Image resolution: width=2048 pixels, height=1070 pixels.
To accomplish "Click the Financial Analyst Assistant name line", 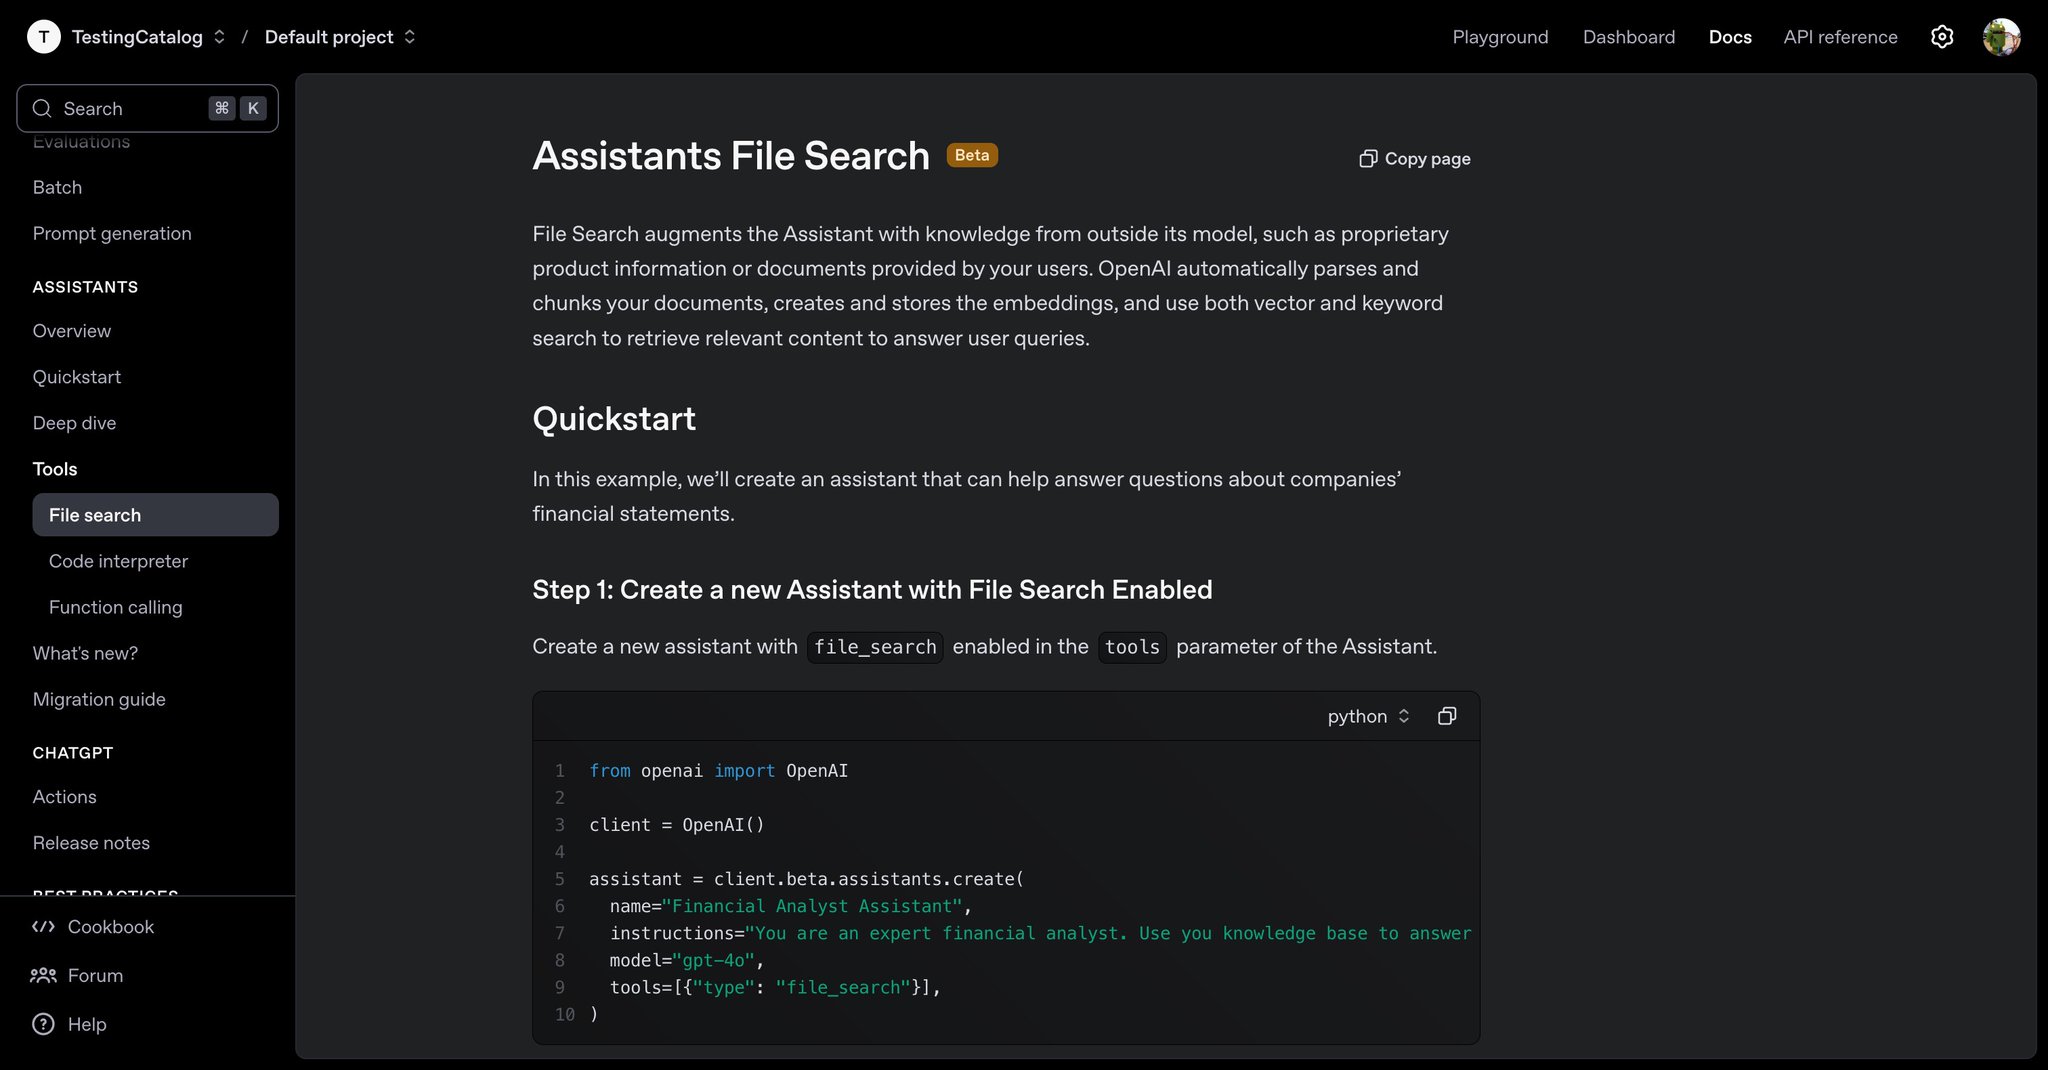I will click(790, 906).
